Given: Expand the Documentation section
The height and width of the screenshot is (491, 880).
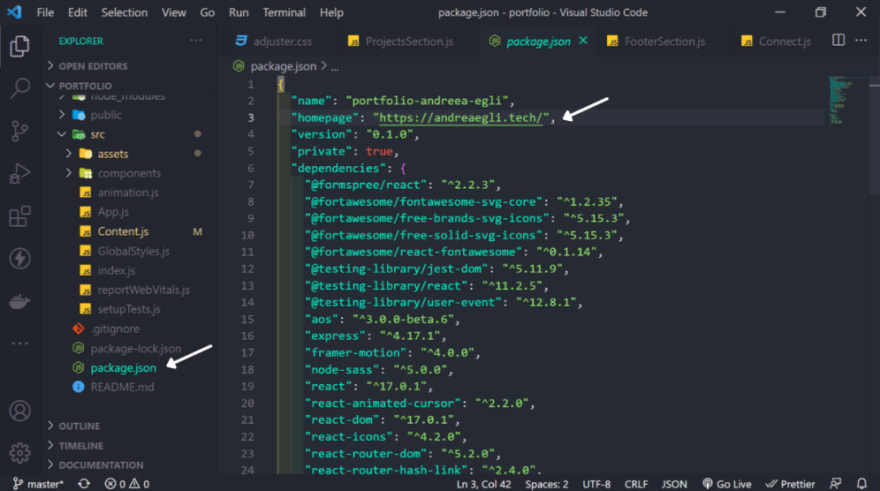Looking at the screenshot, I should (x=101, y=465).
